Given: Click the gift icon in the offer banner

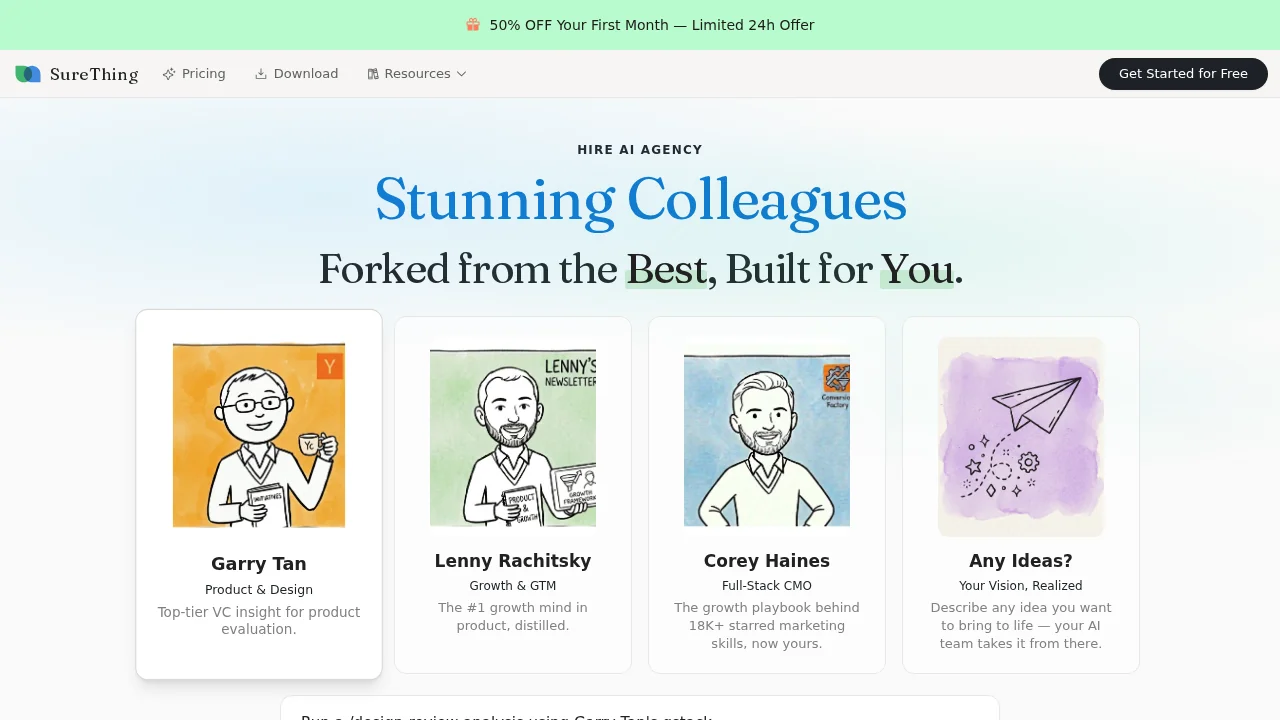Looking at the screenshot, I should coord(472,24).
